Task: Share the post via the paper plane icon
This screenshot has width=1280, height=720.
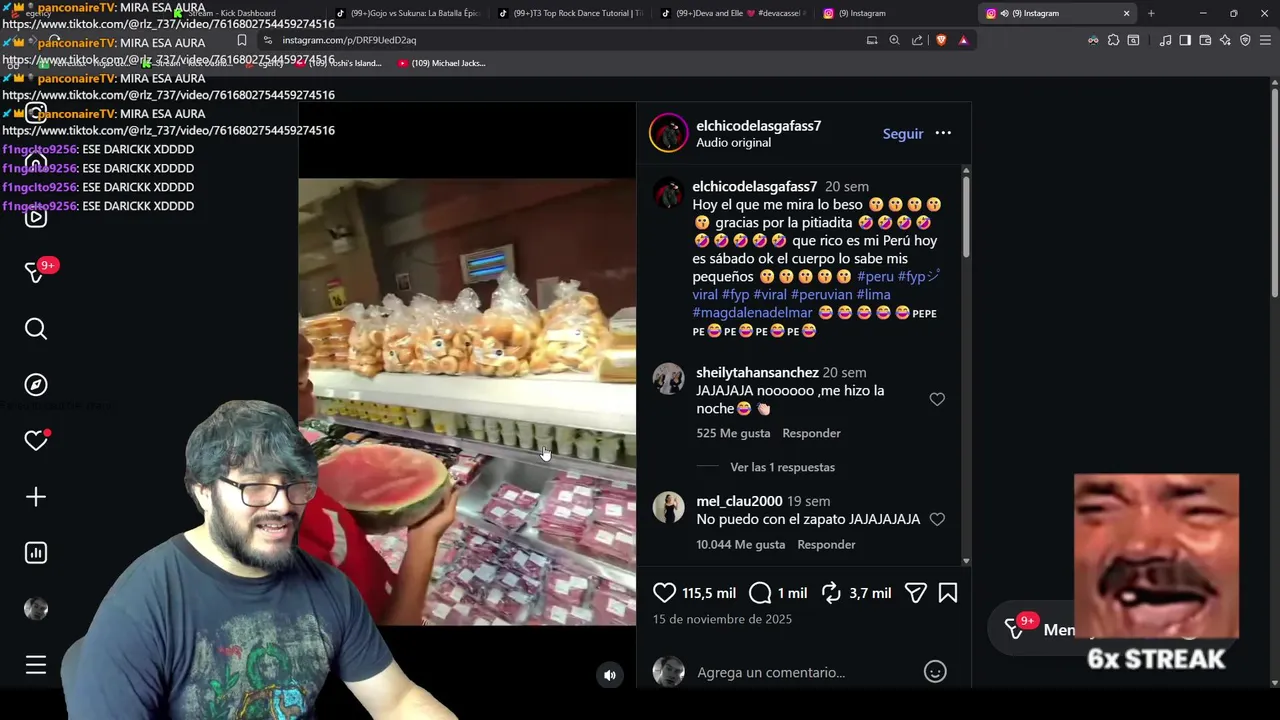Action: [x=915, y=593]
